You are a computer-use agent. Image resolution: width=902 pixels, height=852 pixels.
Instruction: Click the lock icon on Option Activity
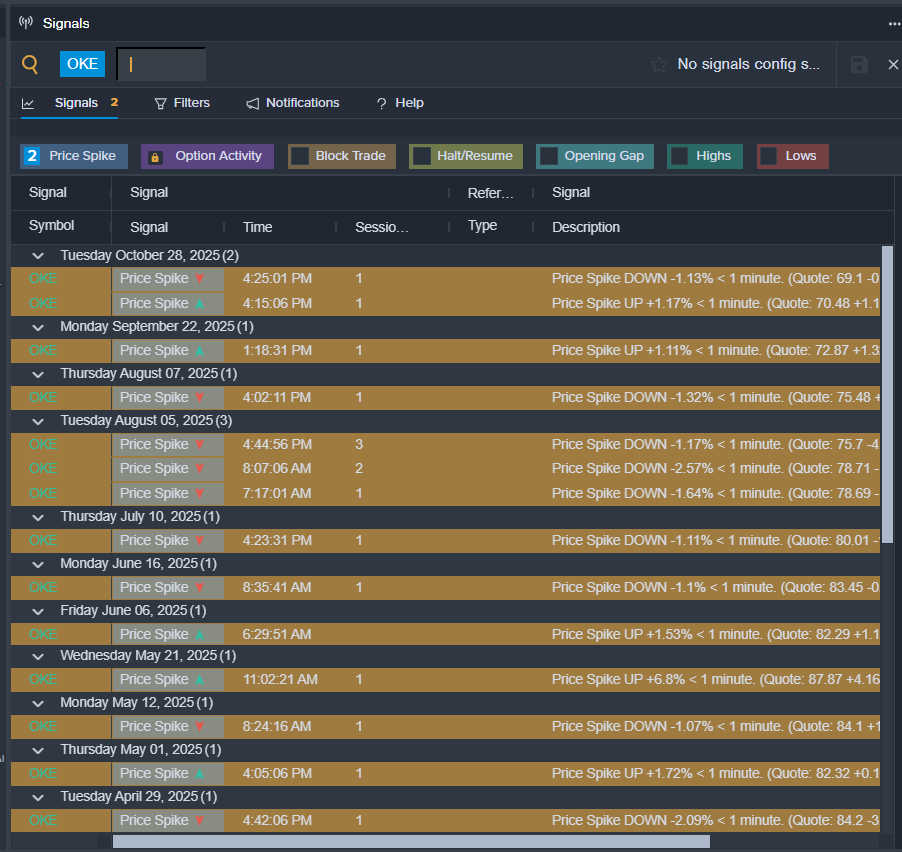(155, 157)
